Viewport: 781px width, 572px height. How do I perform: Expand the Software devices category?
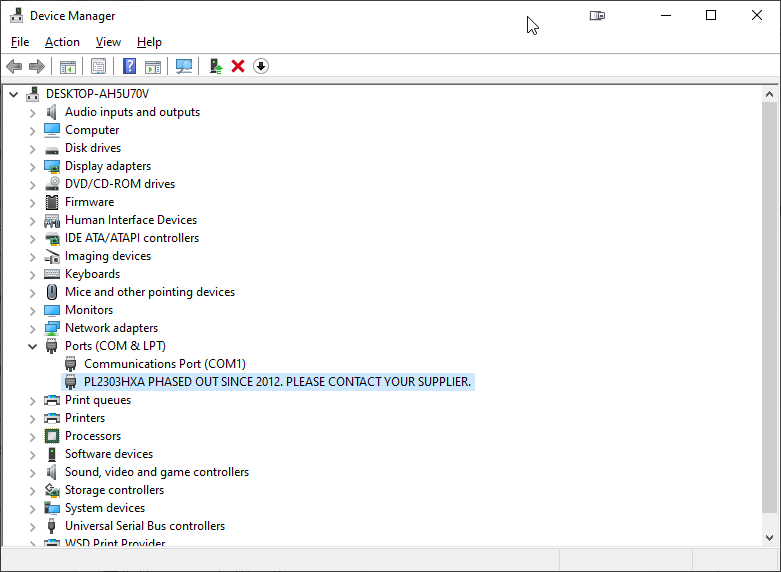click(32, 455)
